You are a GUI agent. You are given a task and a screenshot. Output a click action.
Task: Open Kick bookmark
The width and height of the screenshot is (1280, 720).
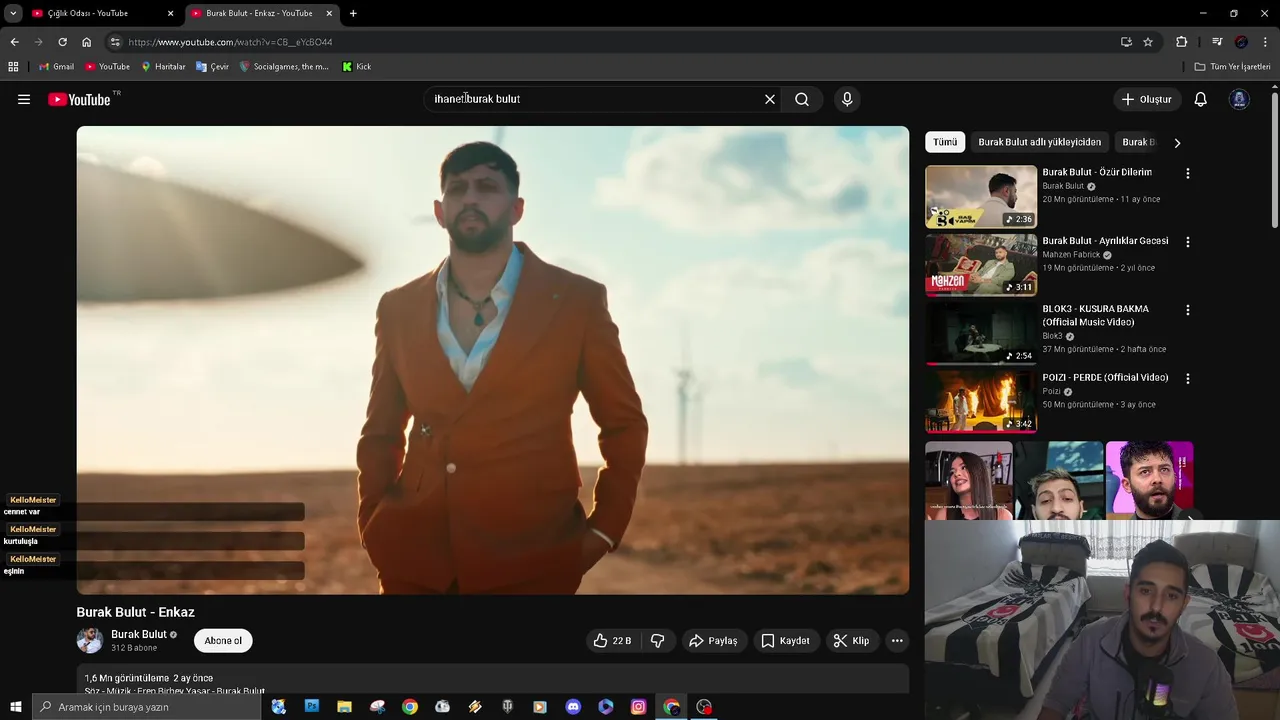(x=356, y=67)
